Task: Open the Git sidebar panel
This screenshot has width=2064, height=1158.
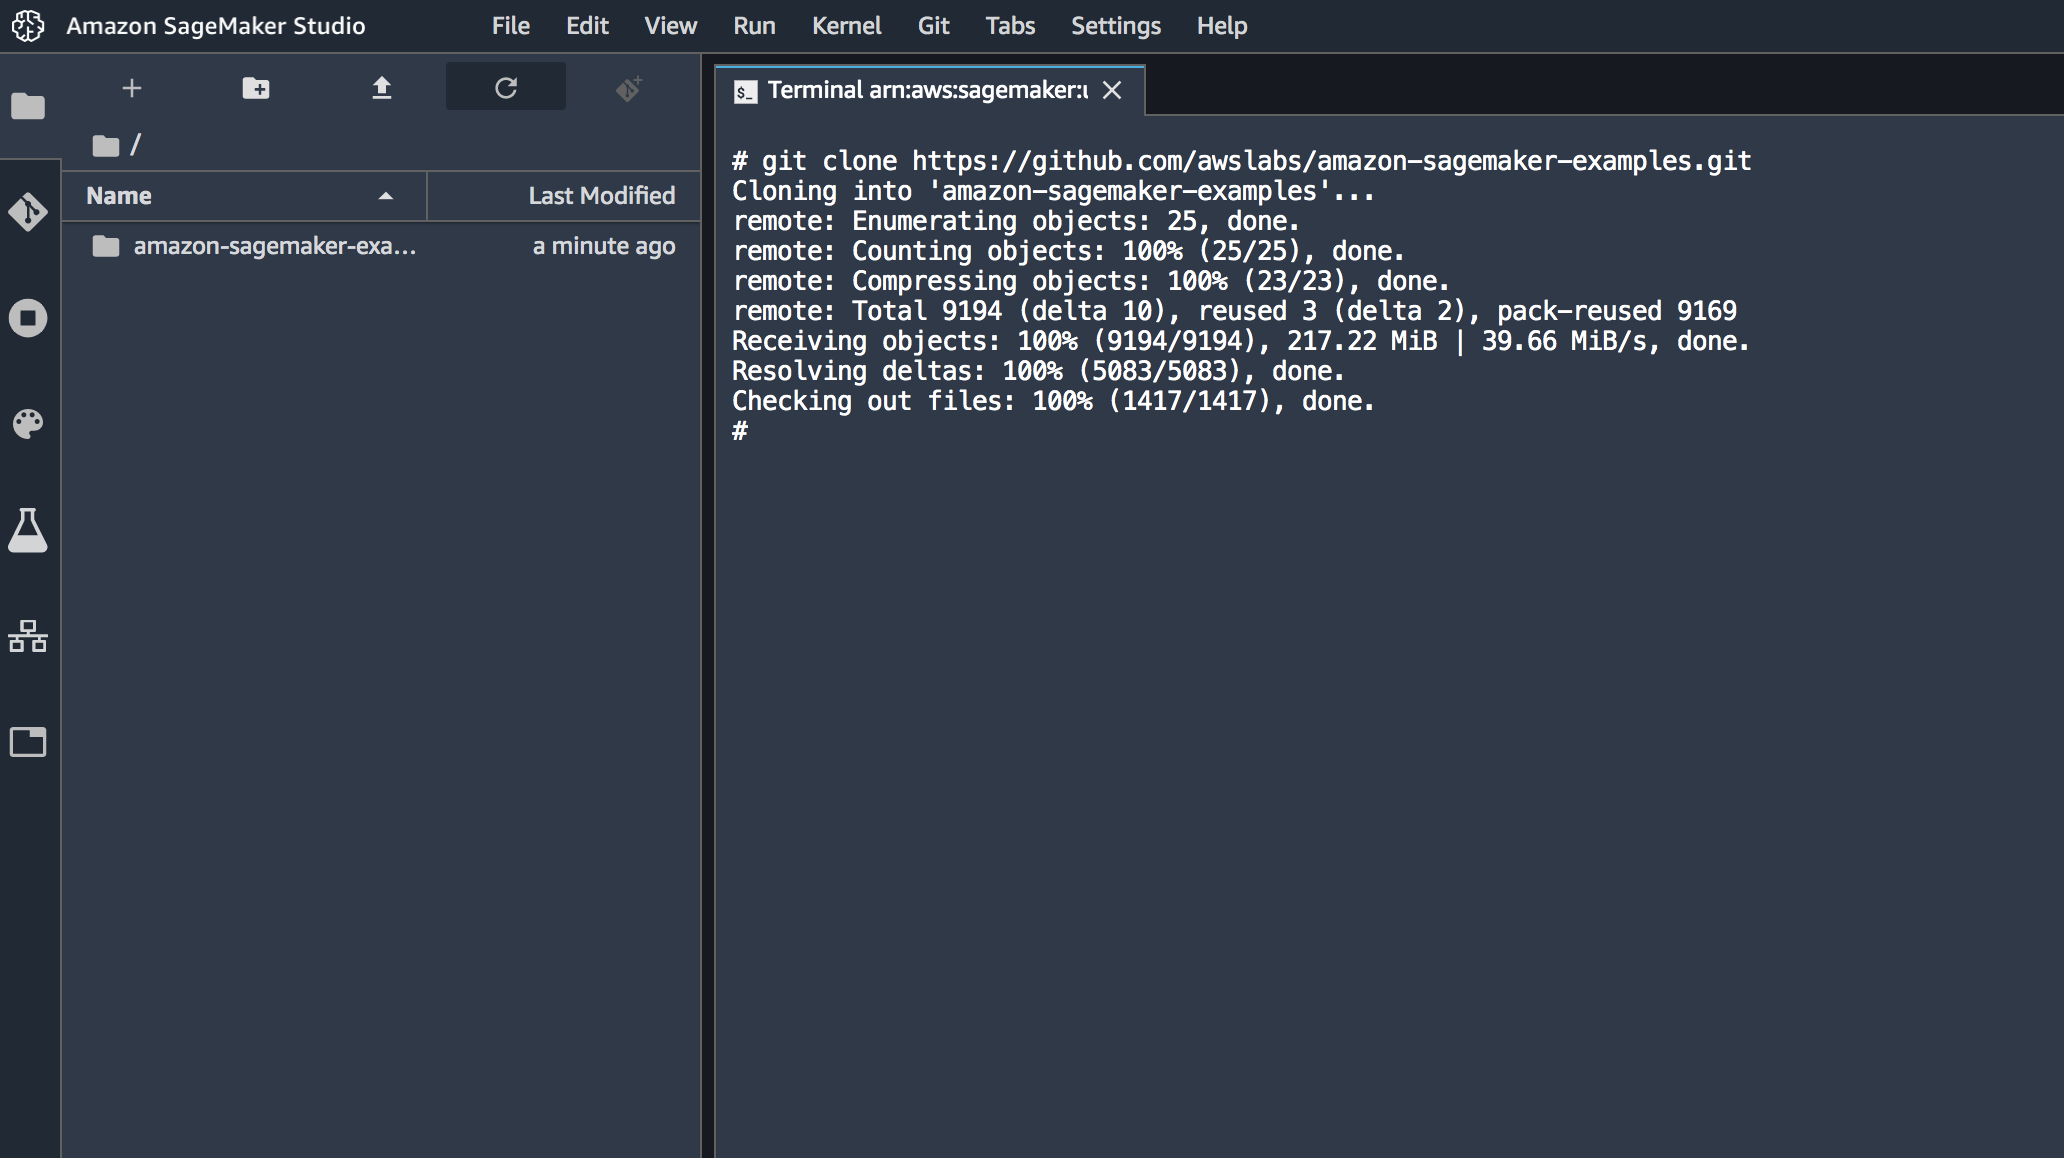Action: point(28,212)
